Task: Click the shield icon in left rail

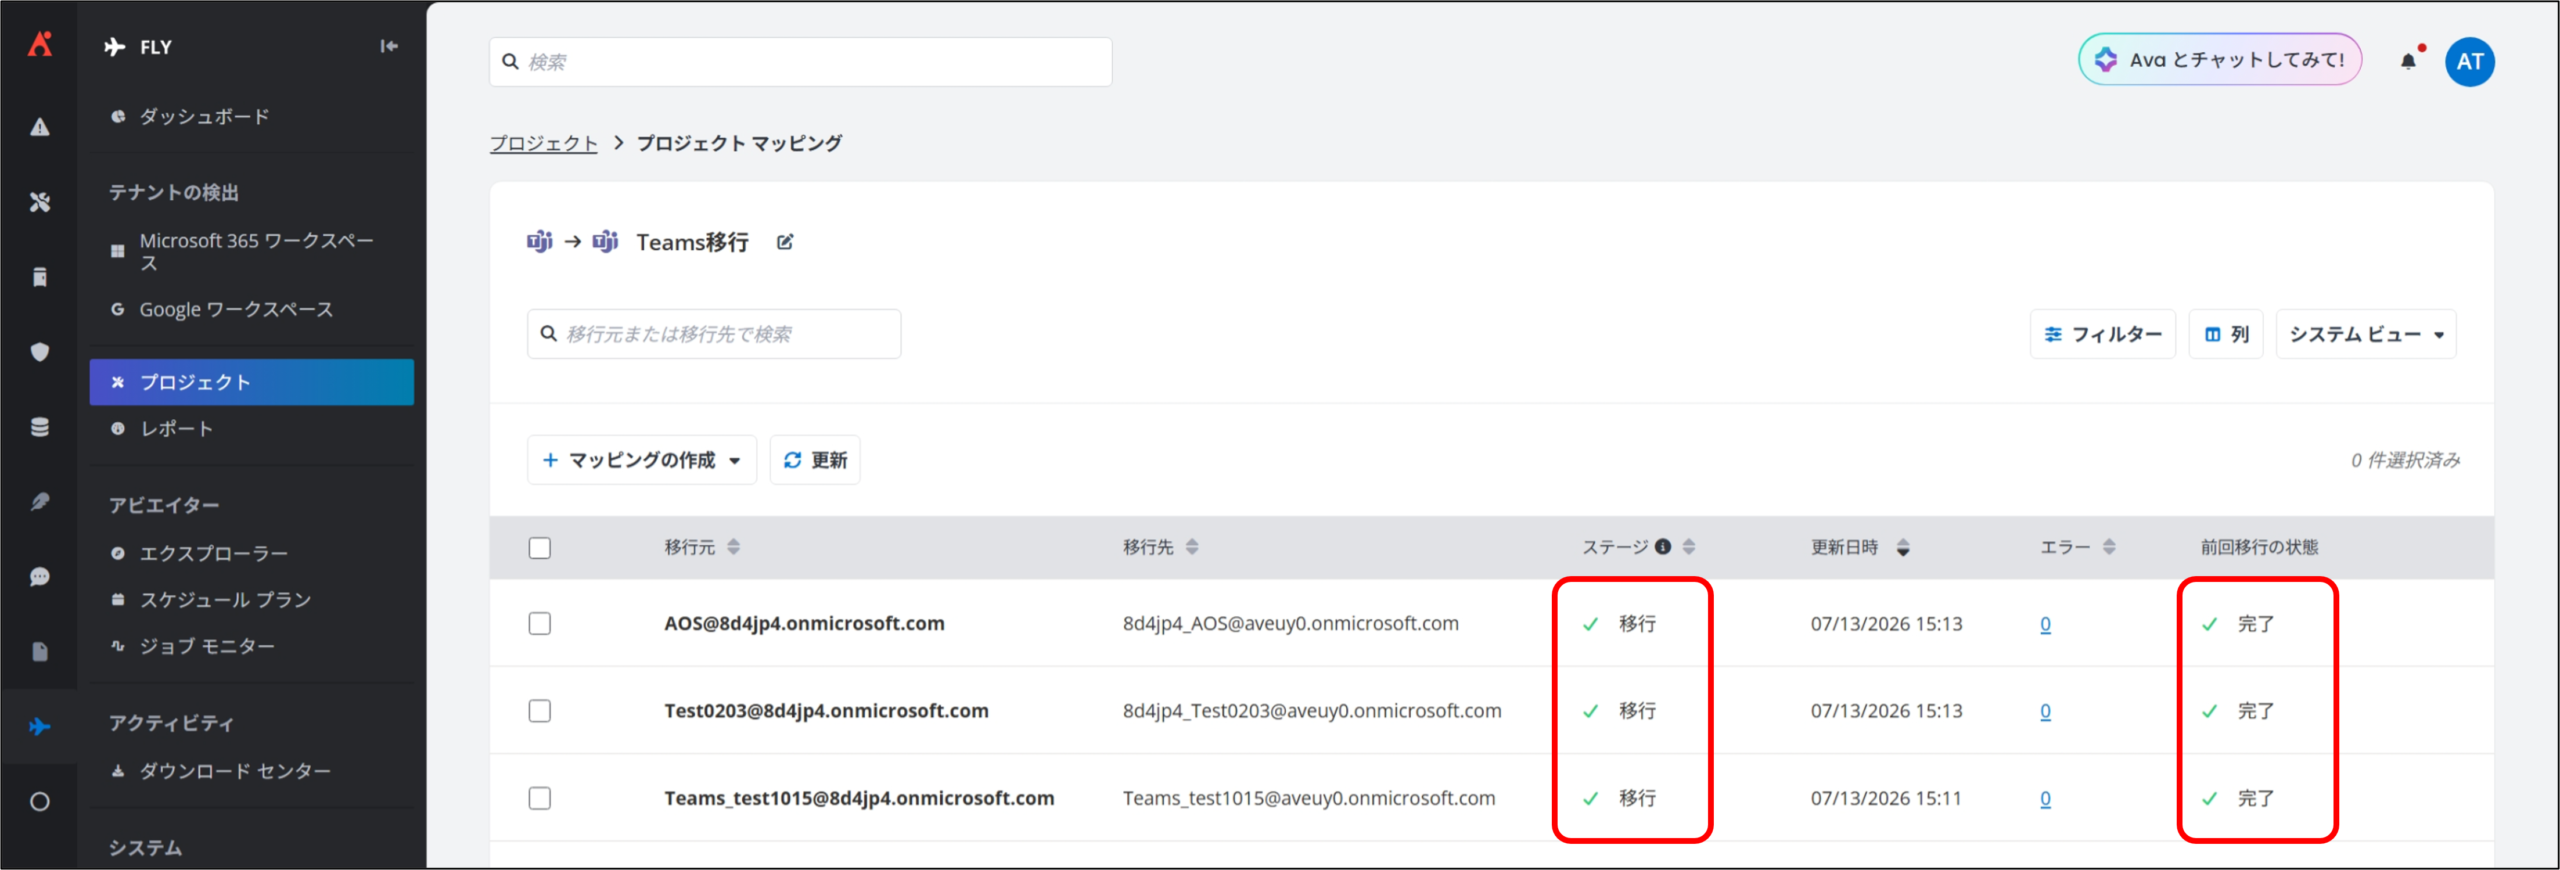Action: [39, 352]
